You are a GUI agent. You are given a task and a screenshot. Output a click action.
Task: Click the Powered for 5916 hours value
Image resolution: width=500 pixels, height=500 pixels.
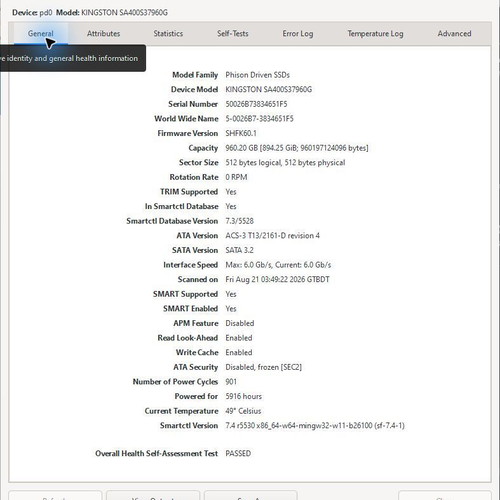pyautogui.click(x=243, y=396)
